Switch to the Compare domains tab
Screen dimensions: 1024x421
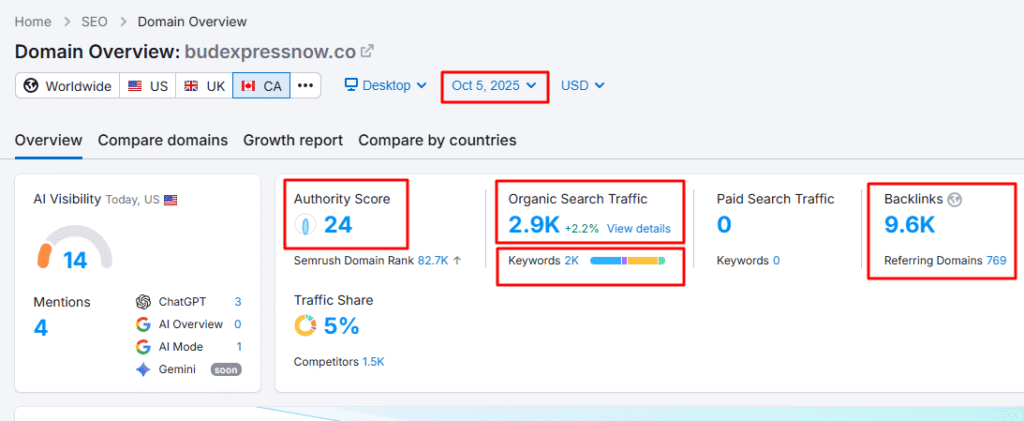pos(162,140)
